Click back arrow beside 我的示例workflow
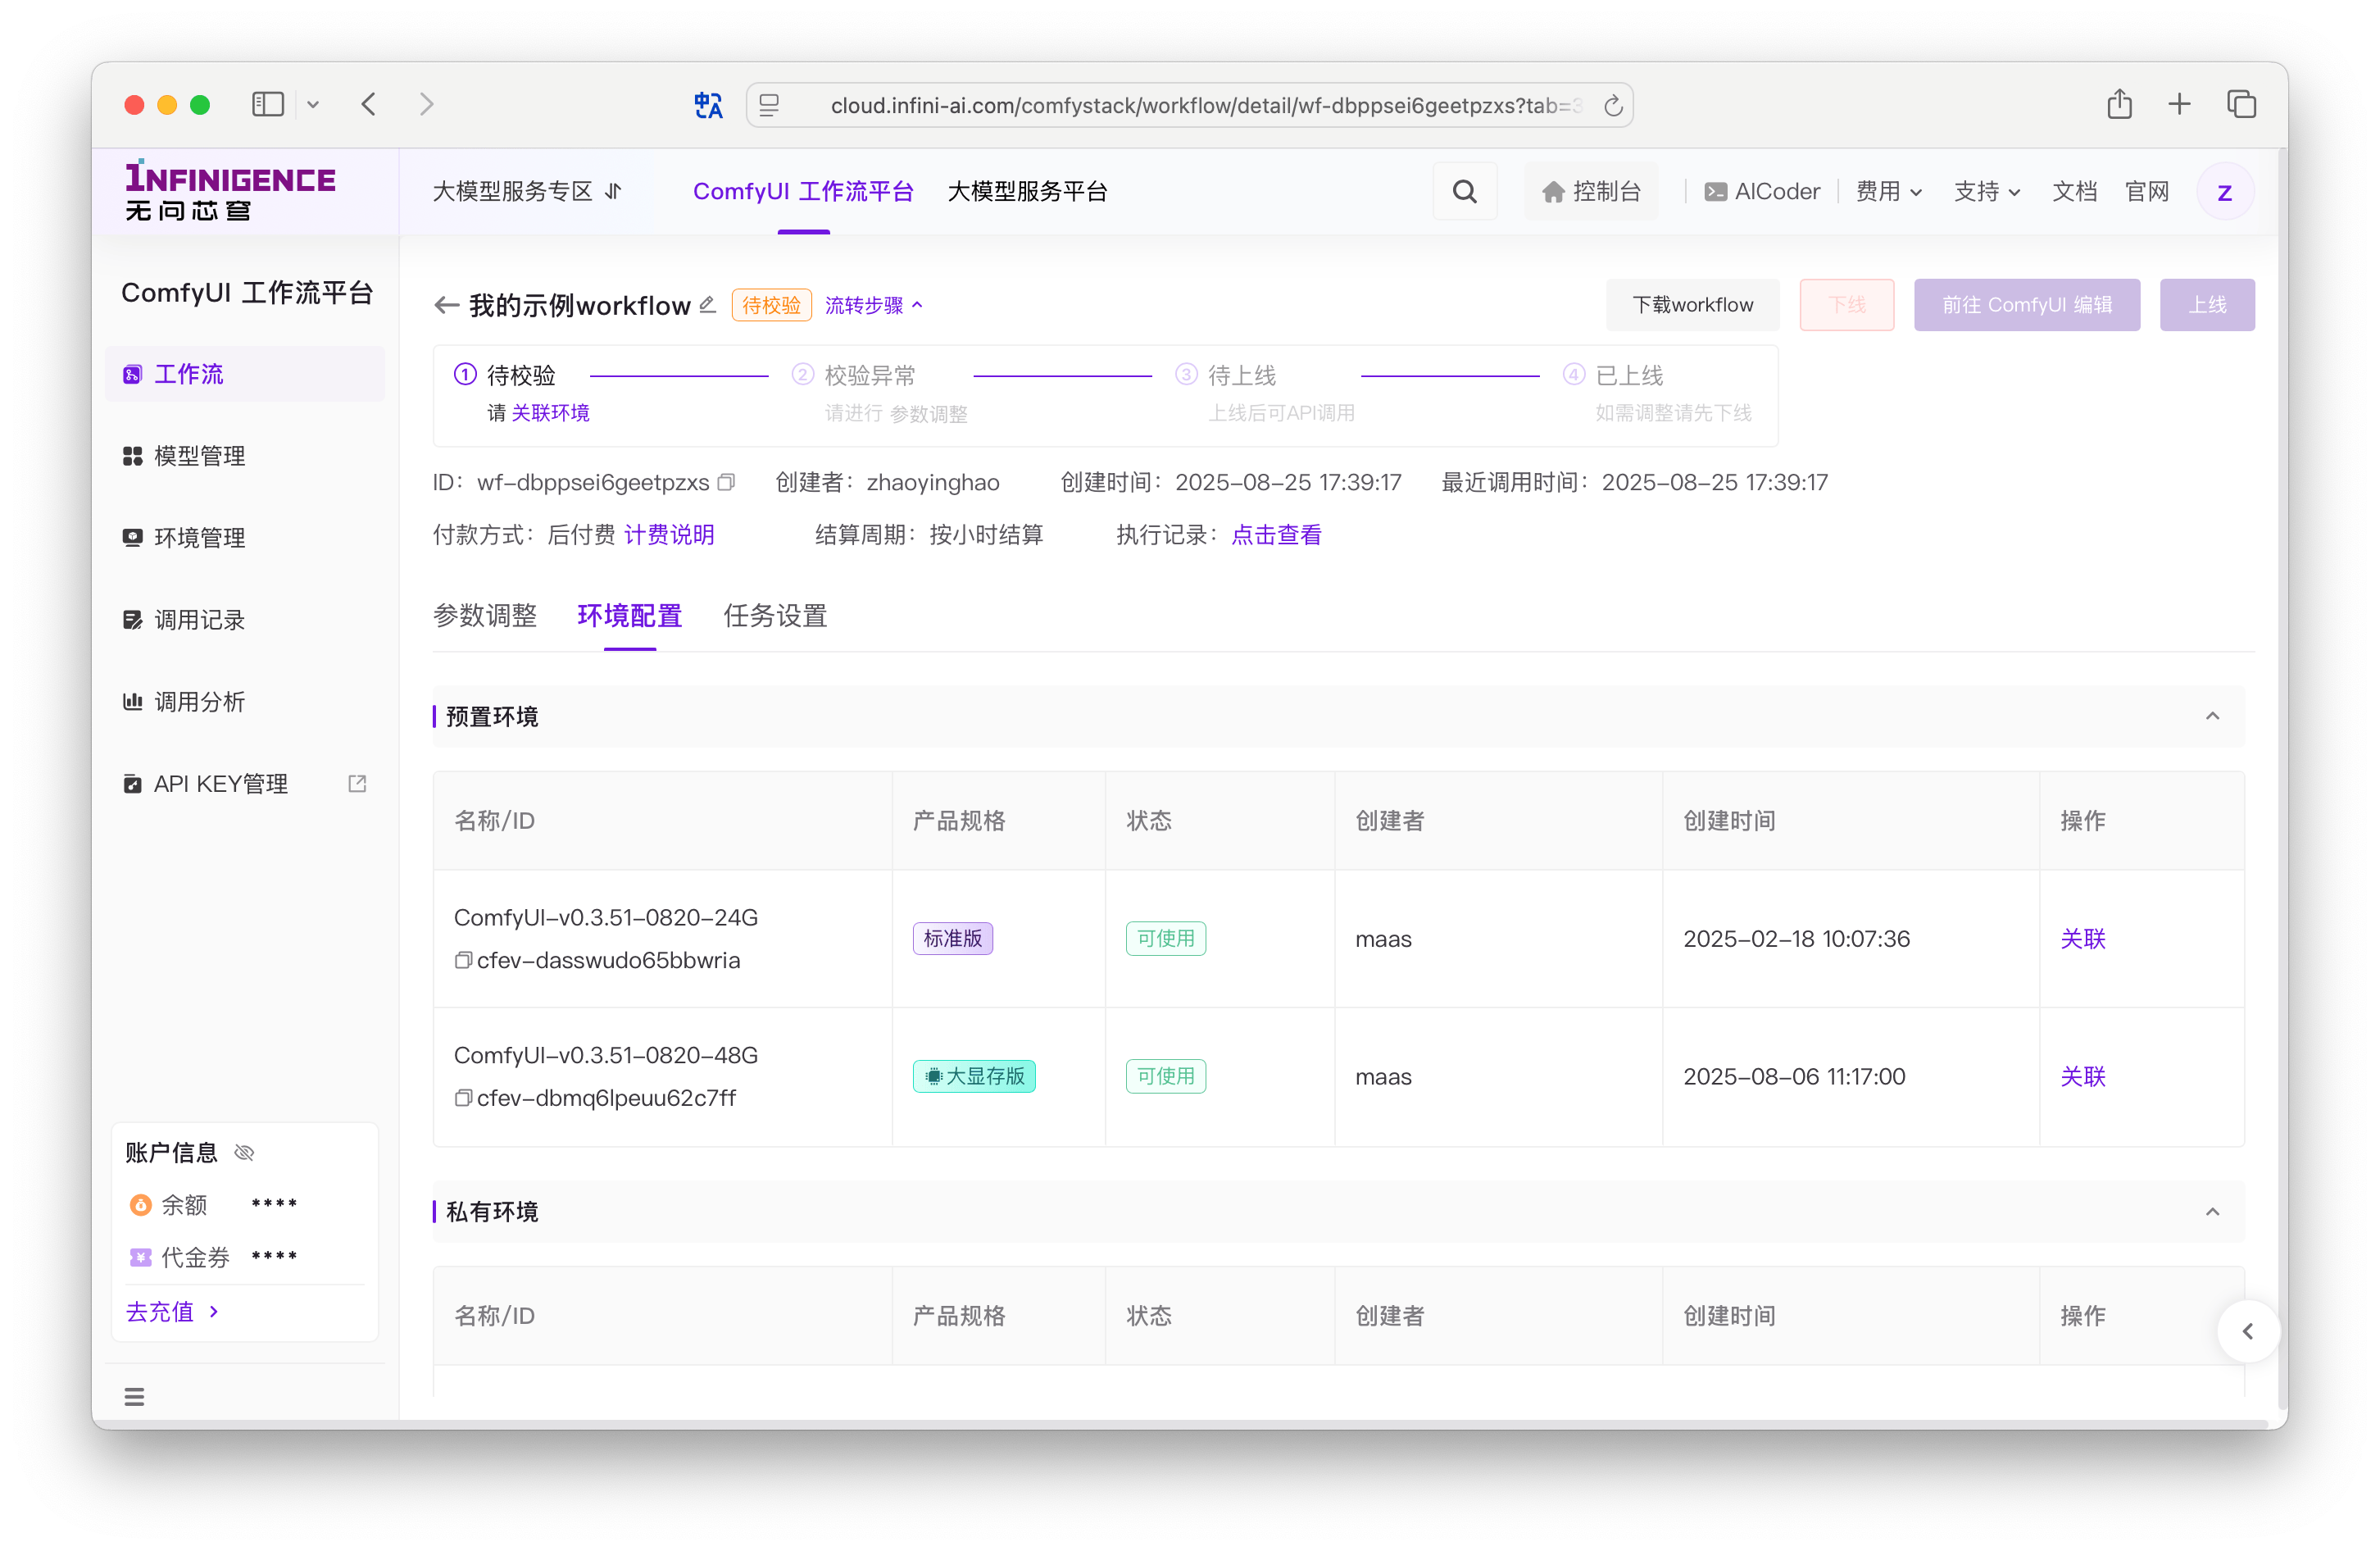The width and height of the screenshot is (2380, 1551). [x=446, y=305]
